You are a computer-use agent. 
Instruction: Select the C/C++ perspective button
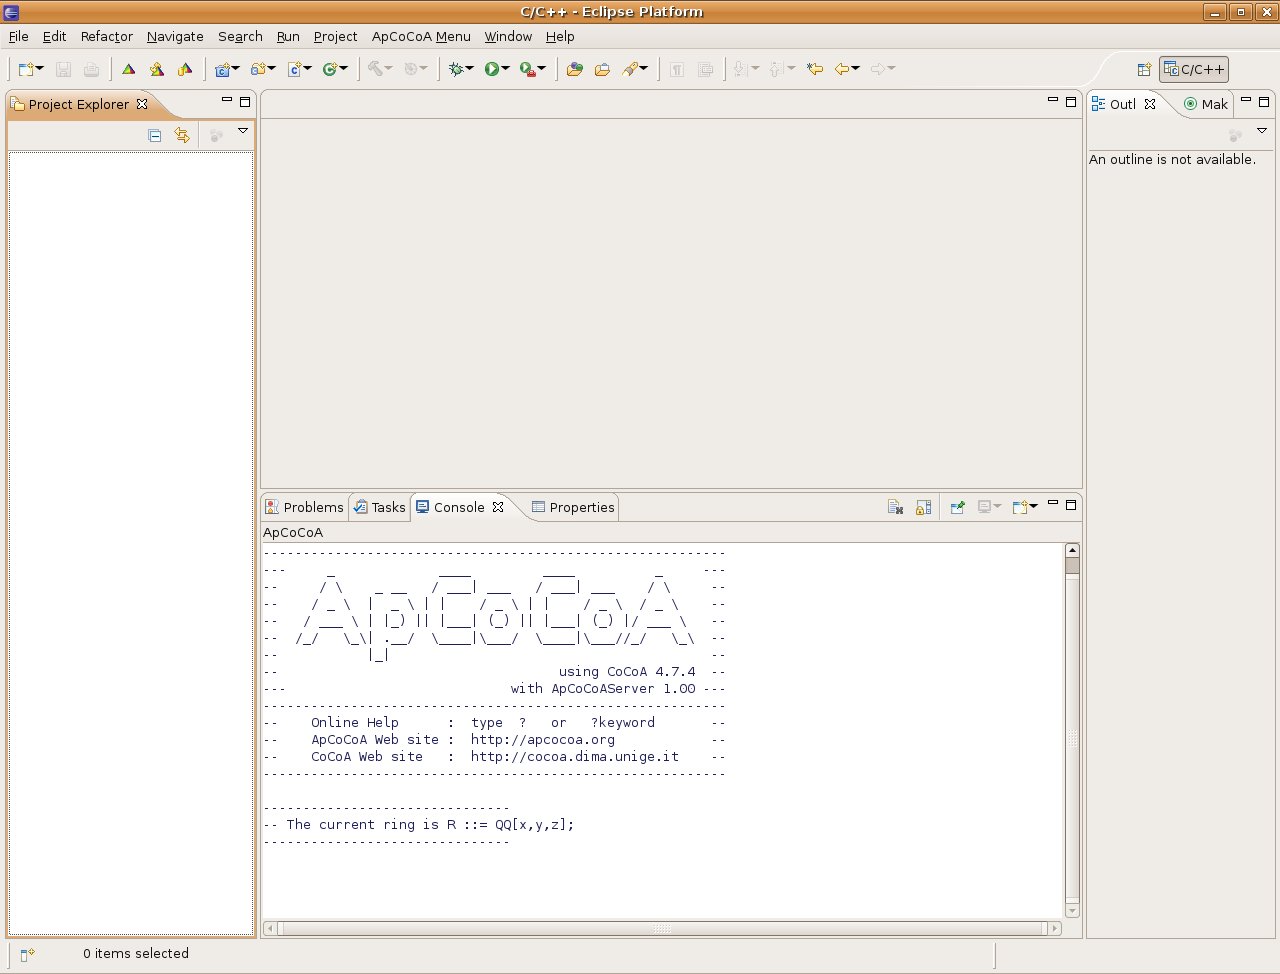[x=1194, y=69]
